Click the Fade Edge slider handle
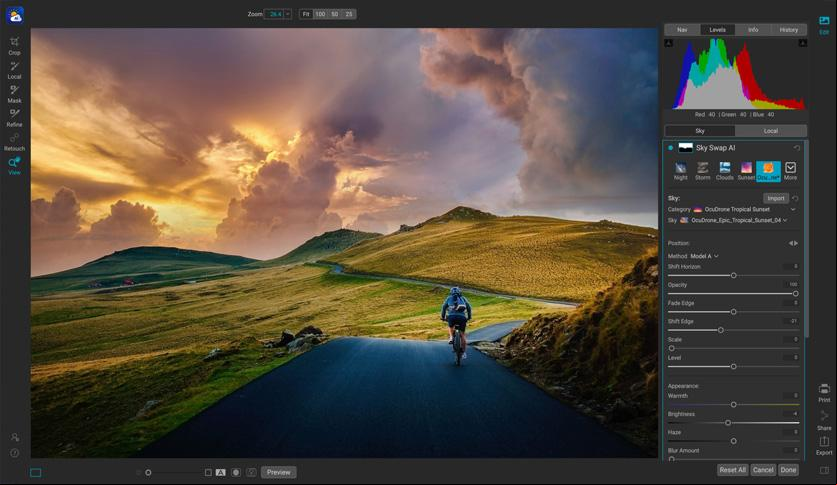 coord(733,312)
